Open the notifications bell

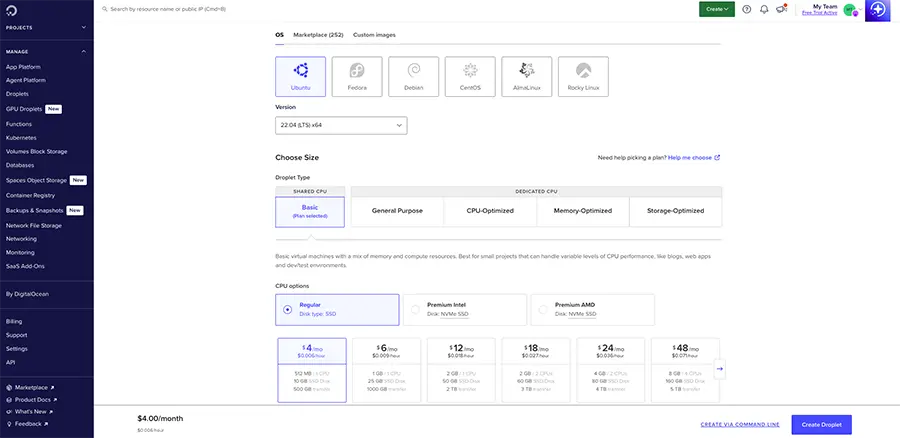(763, 9)
